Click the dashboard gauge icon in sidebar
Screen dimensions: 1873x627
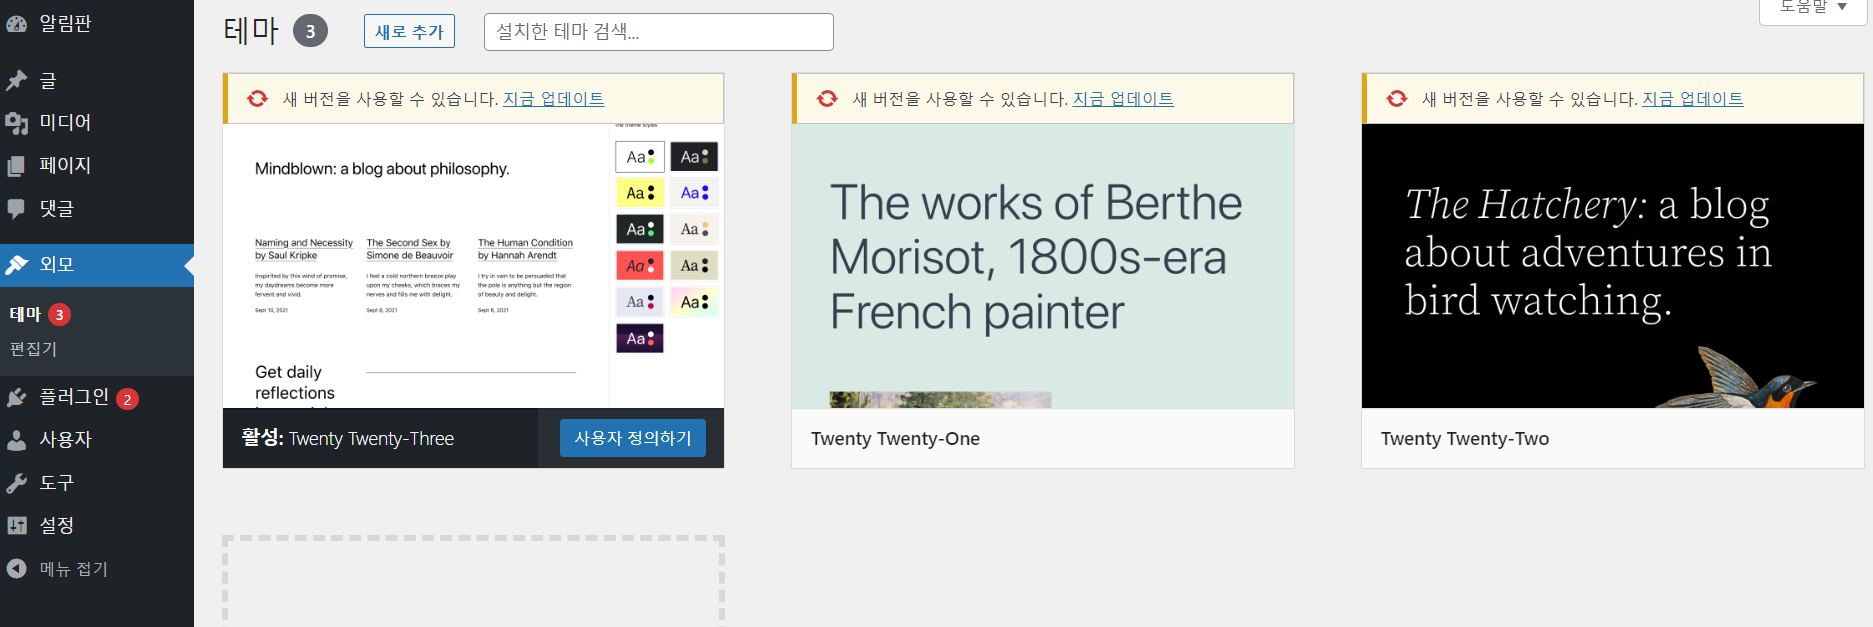[x=17, y=24]
